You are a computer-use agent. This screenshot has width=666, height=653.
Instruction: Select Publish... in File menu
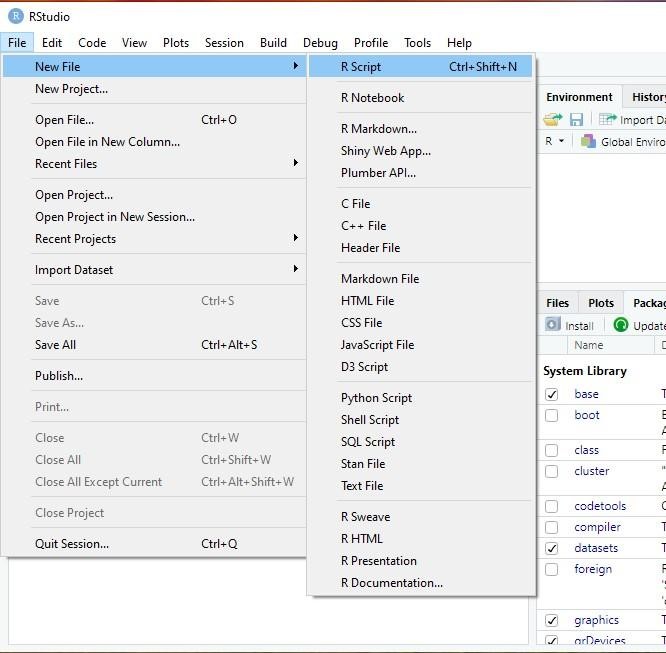tap(155, 376)
